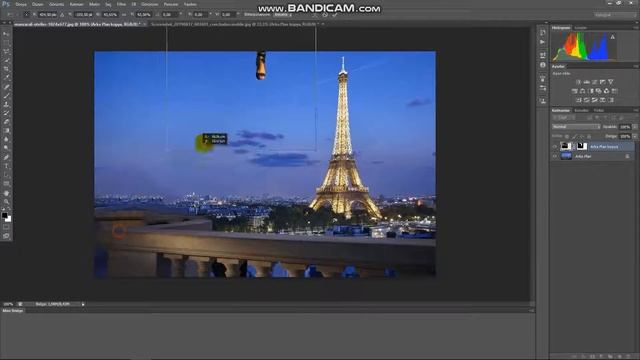Switch to the Kanallar tab

[581, 110]
